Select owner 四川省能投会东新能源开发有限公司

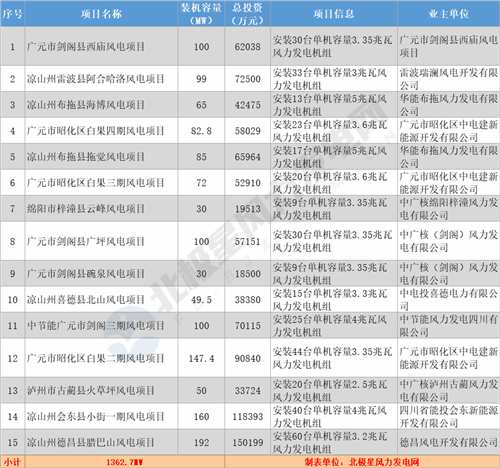[x=448, y=417]
